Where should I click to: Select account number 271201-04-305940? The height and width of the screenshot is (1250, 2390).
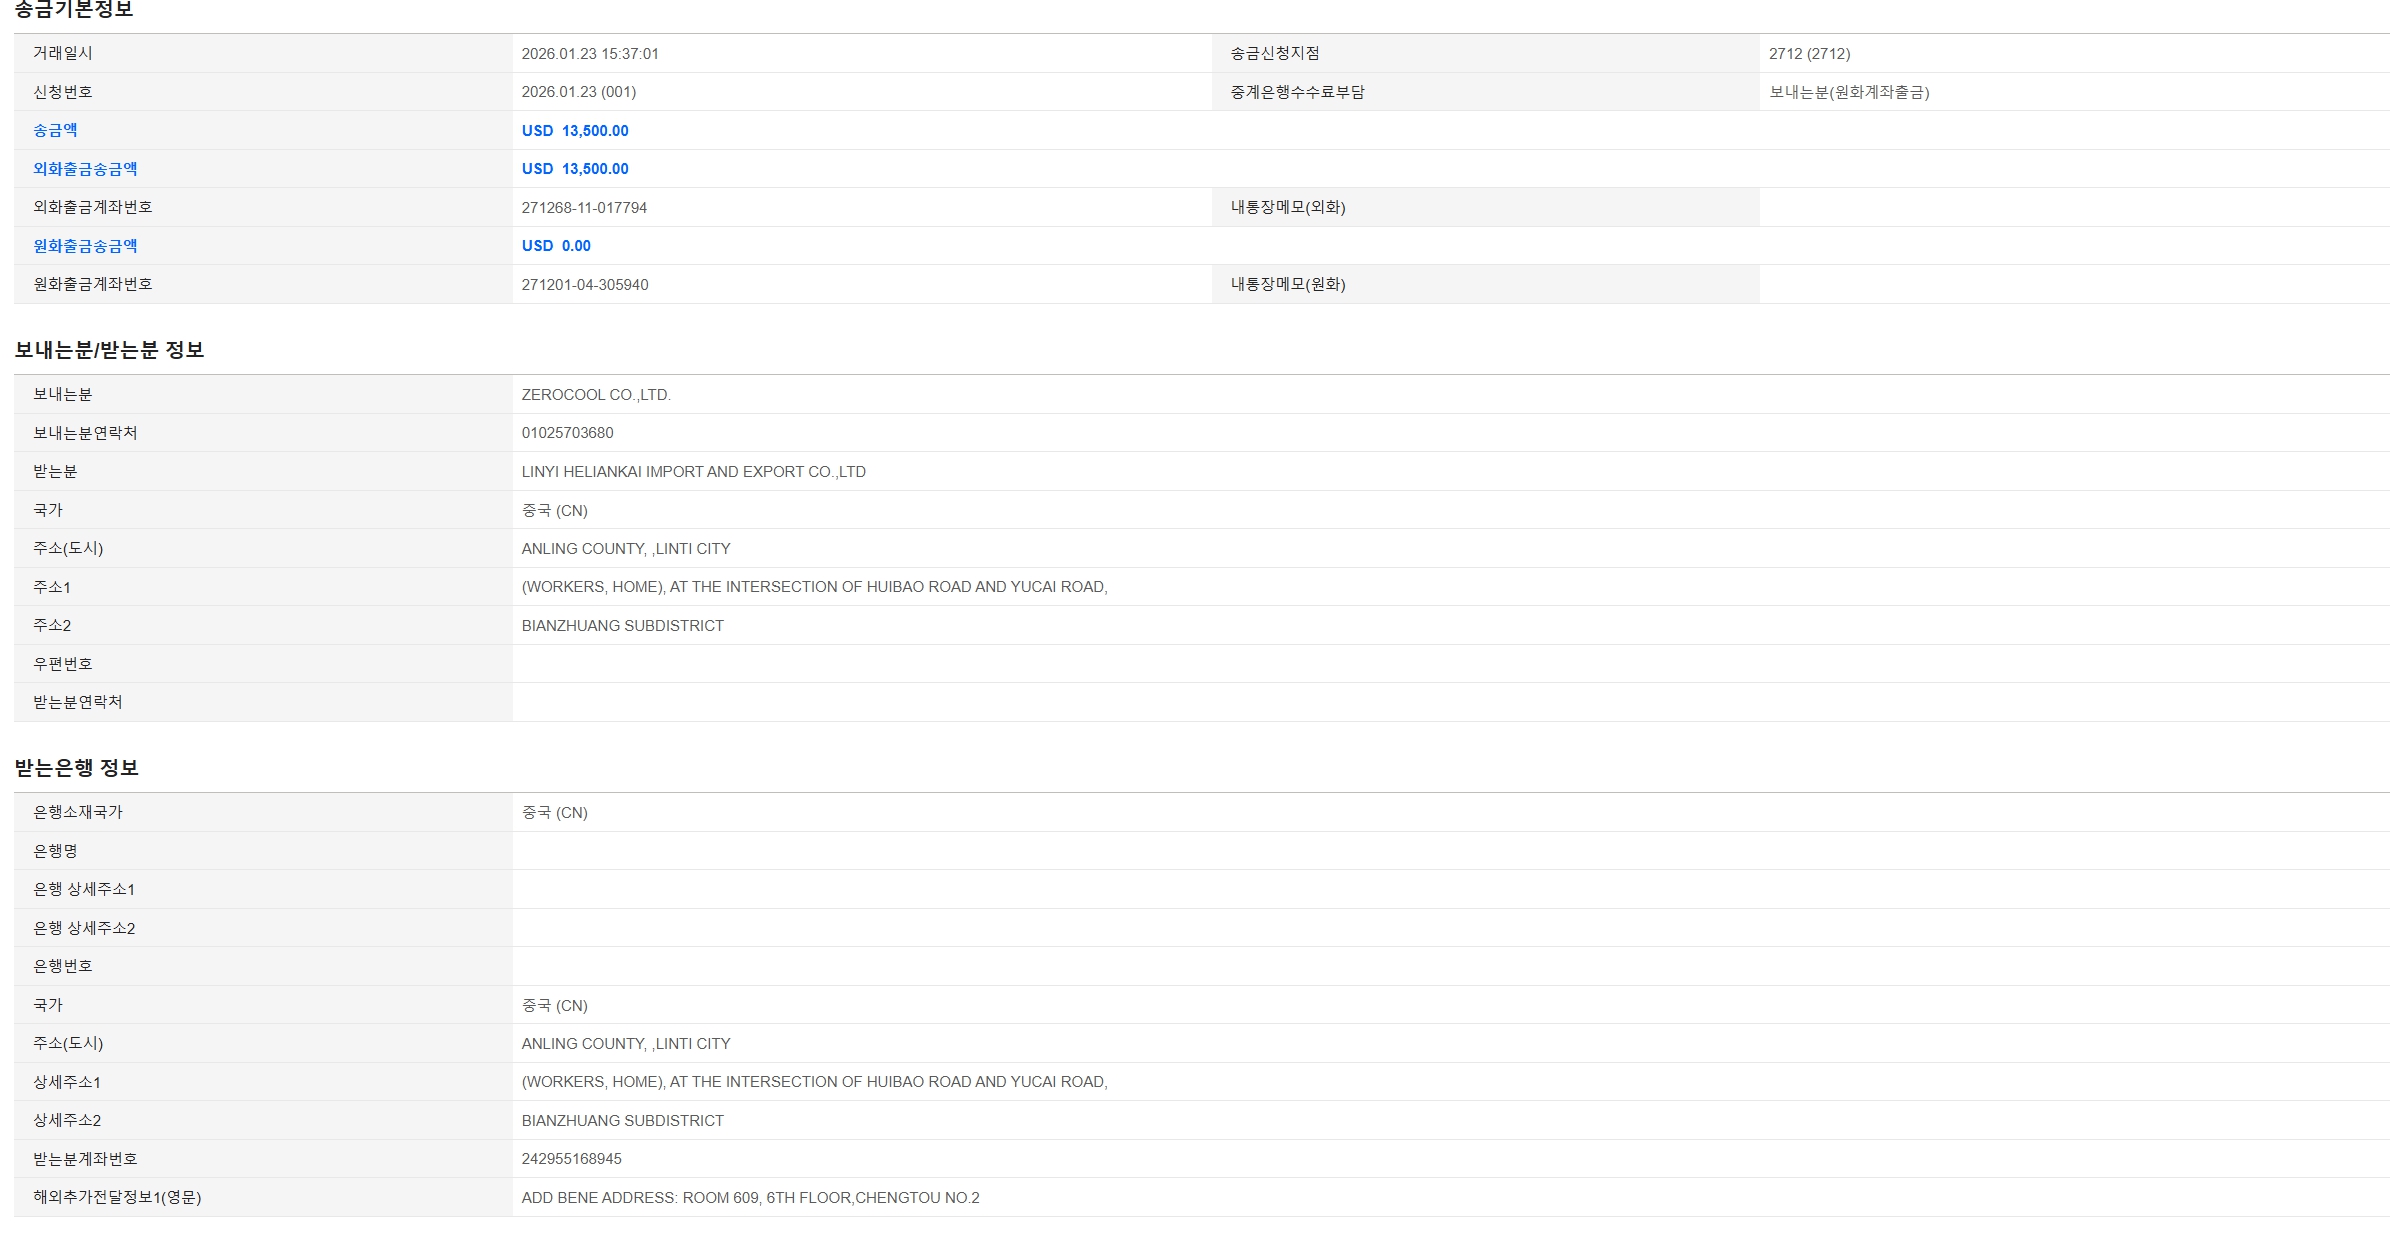tap(585, 285)
